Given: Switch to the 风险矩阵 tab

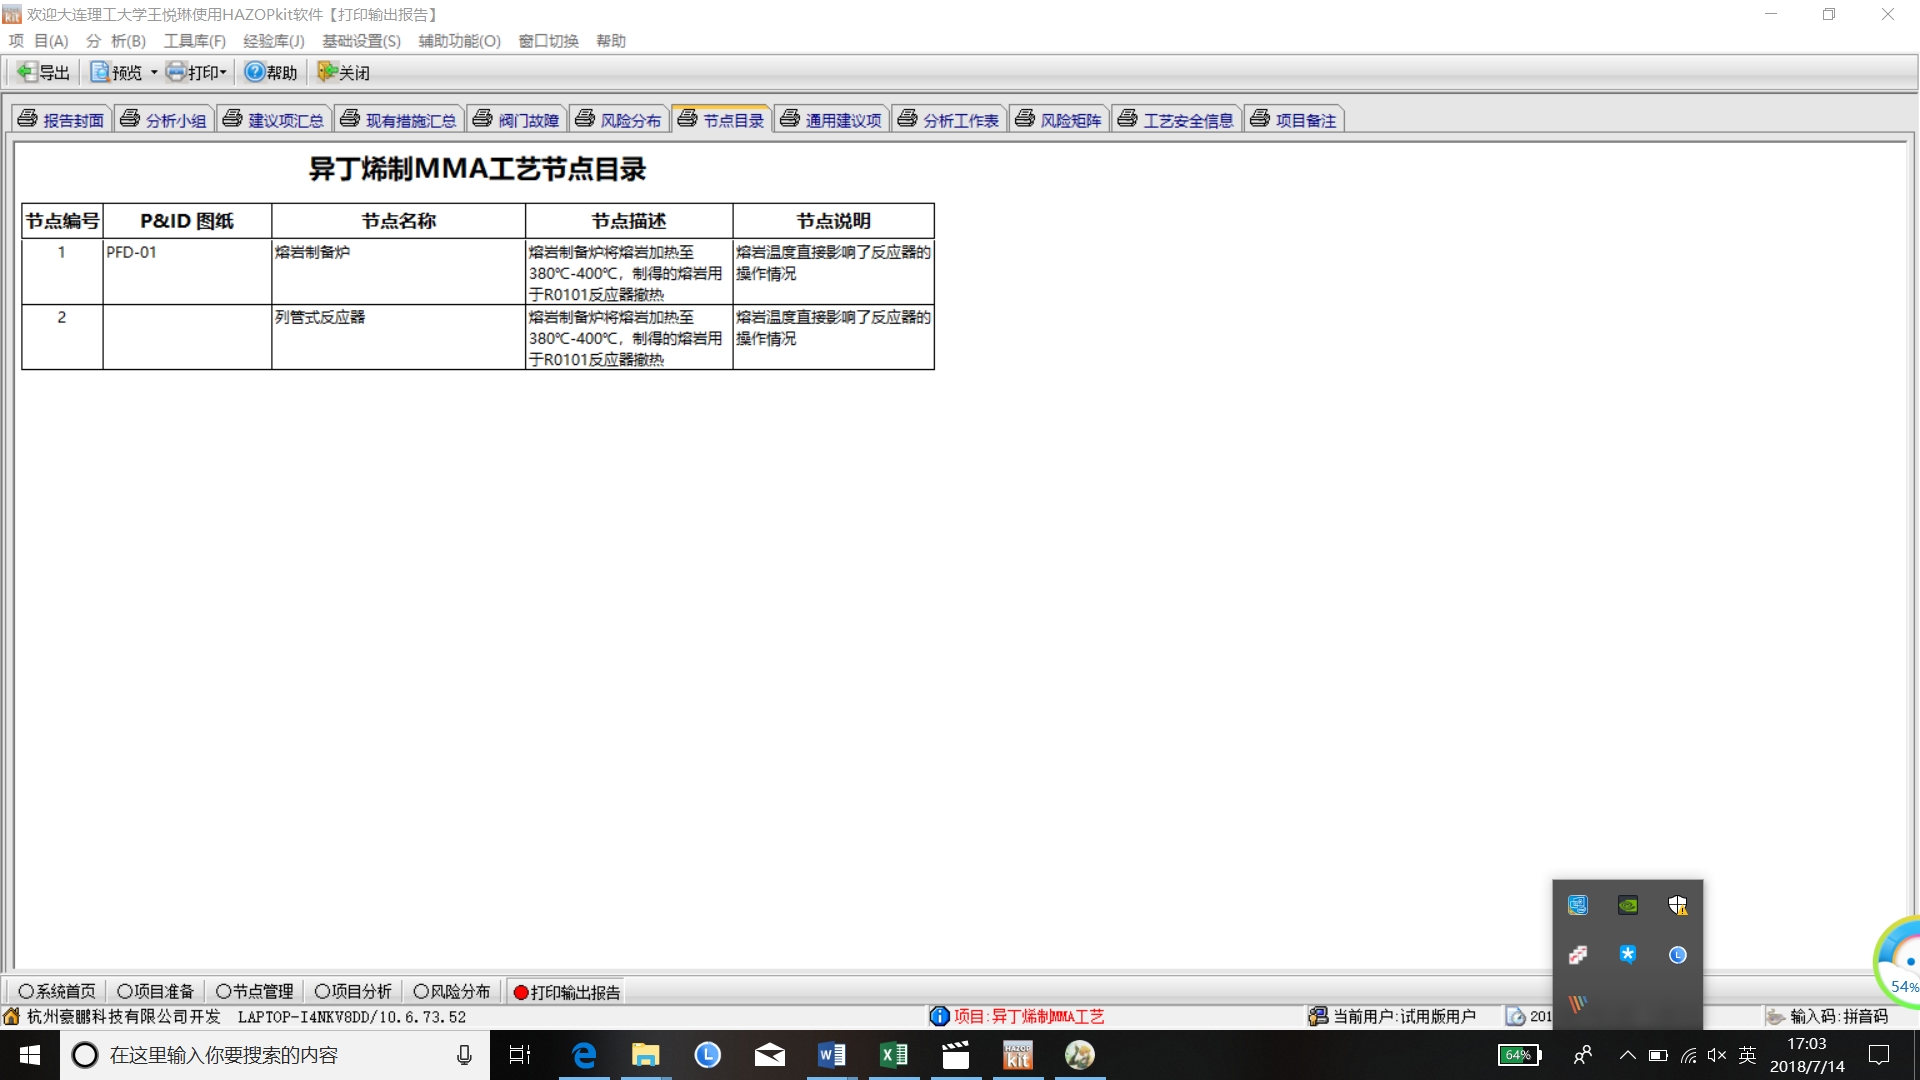Looking at the screenshot, I should (1059, 120).
